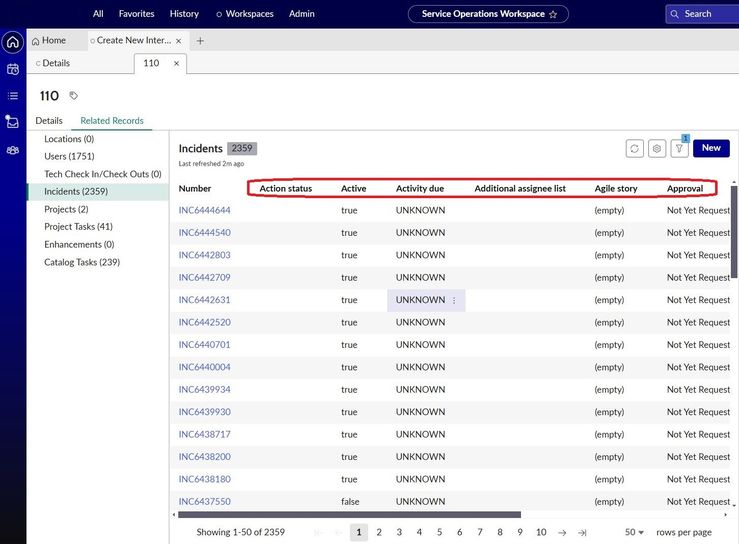Open the All menu
This screenshot has width=739, height=544.
(x=98, y=14)
